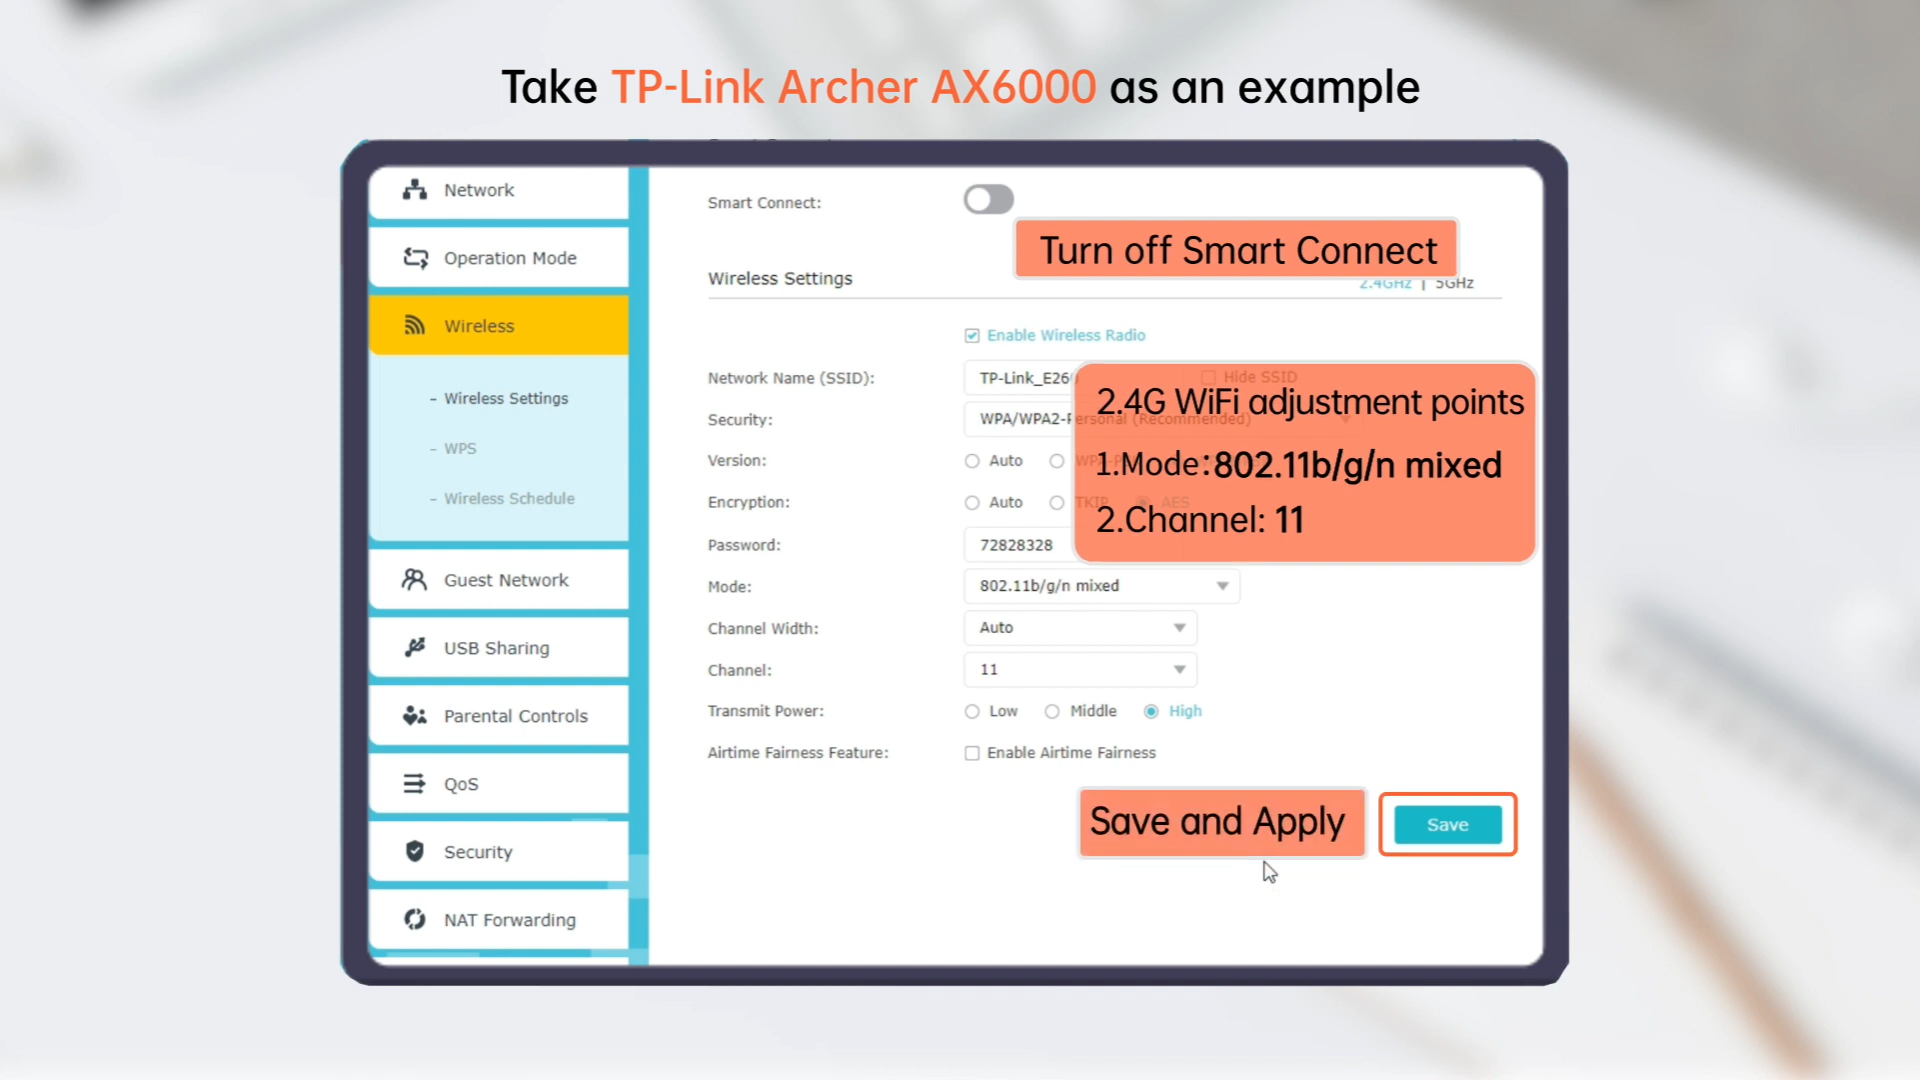Click the USB Sharing sidebar icon

point(415,647)
